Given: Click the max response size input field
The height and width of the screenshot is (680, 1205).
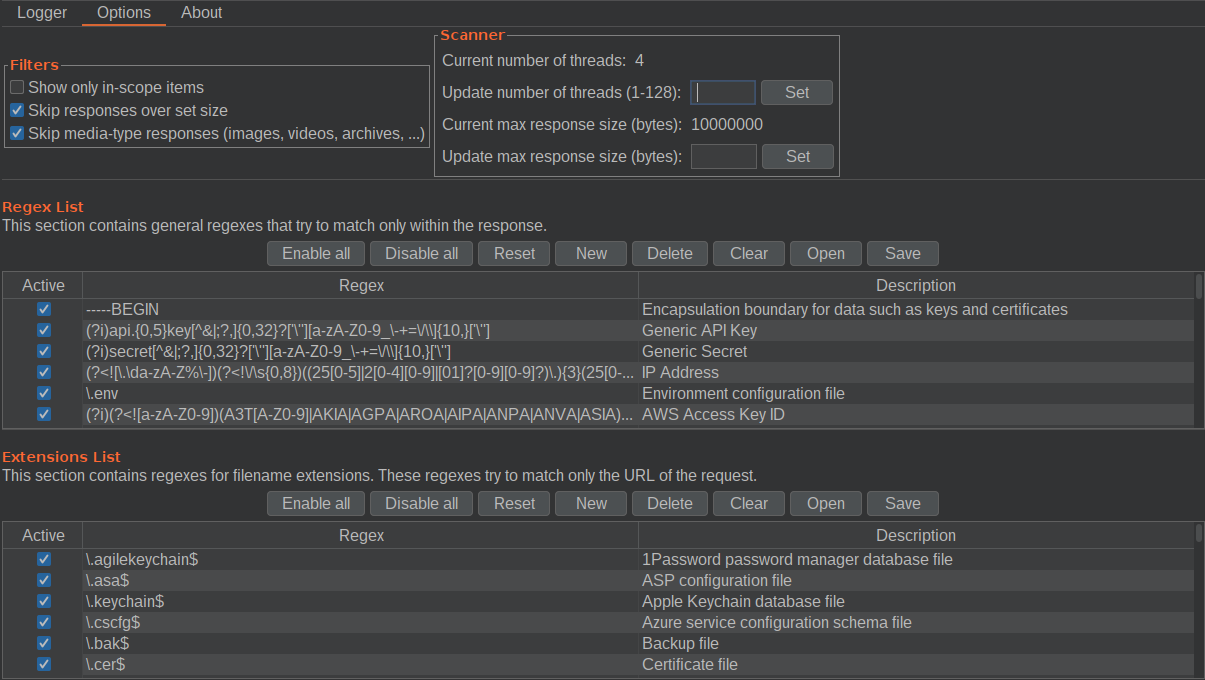Looking at the screenshot, I should coord(723,157).
